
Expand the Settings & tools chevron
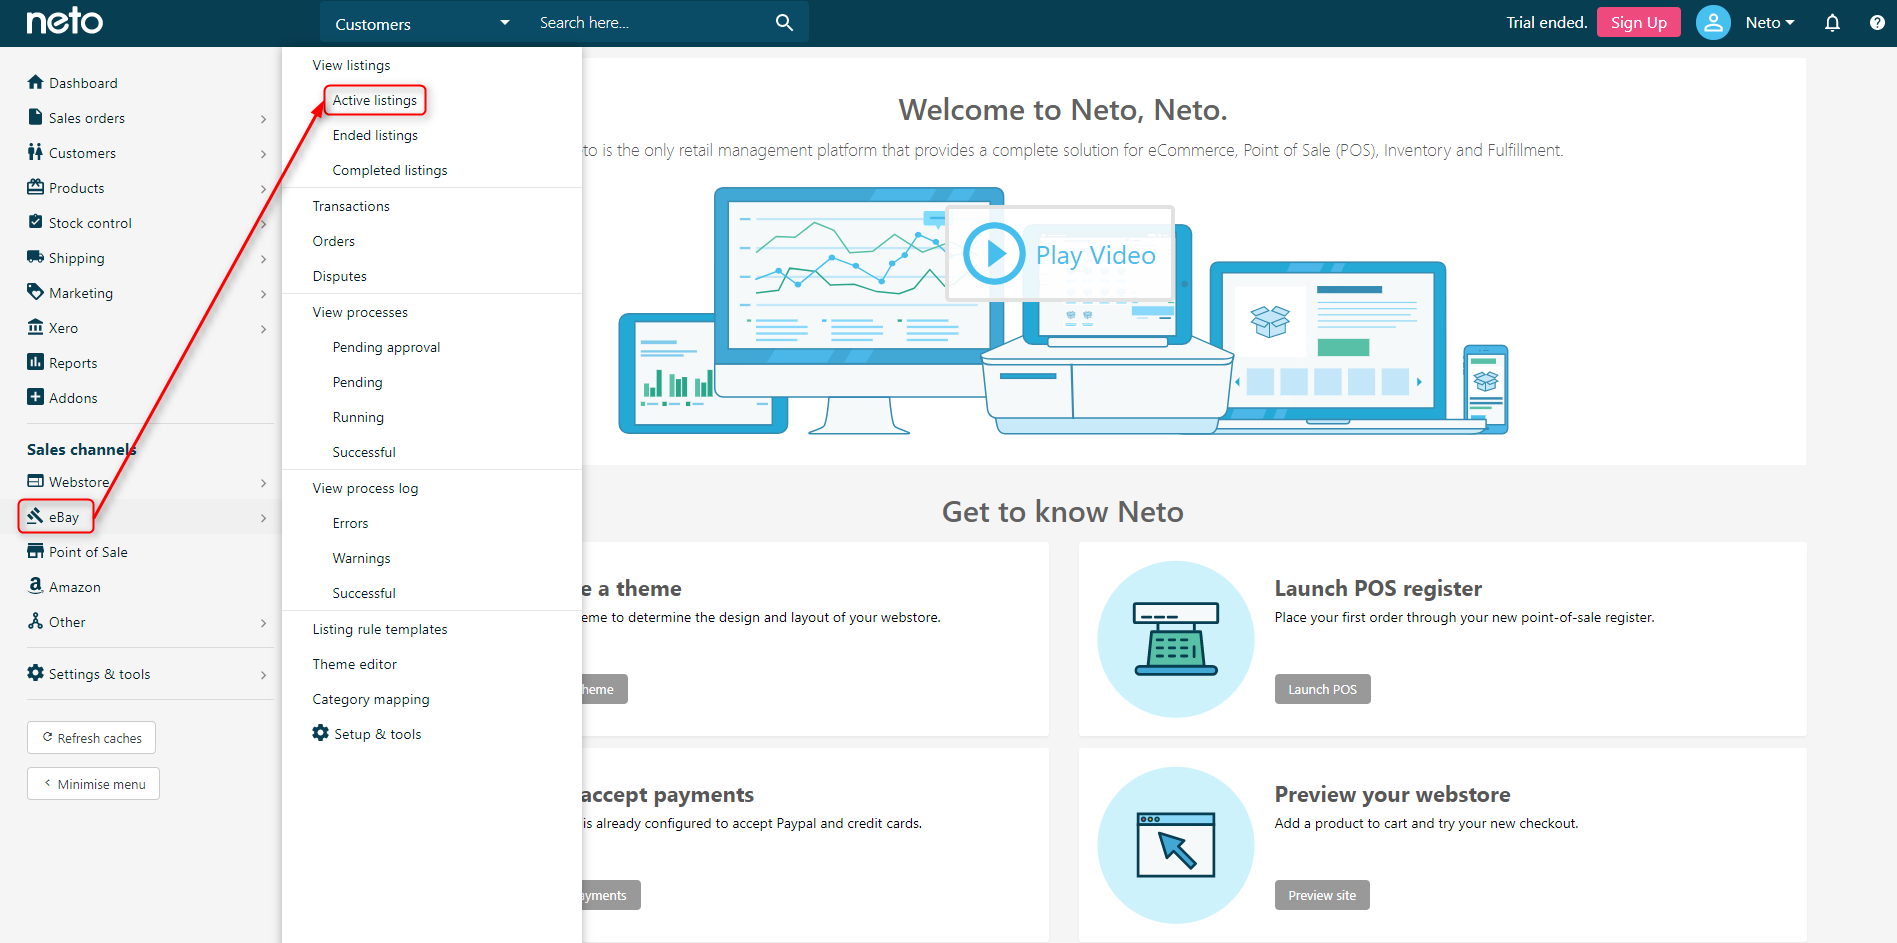click(263, 675)
